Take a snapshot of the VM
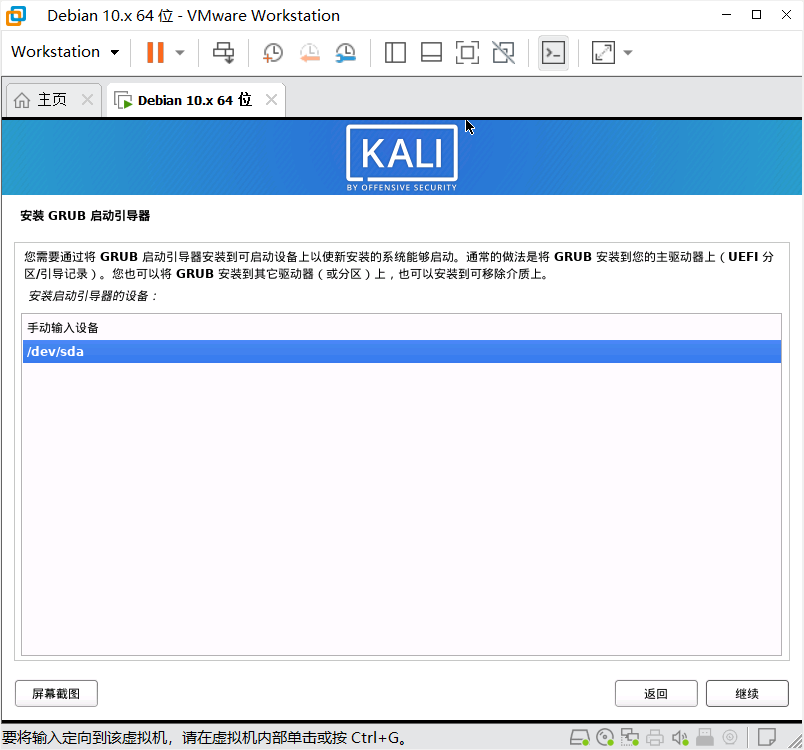 click(273, 52)
